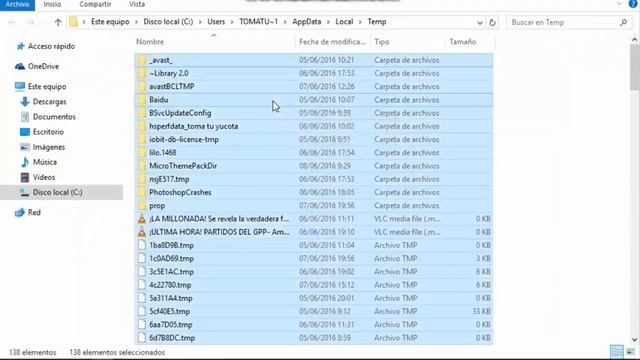The width and height of the screenshot is (640, 360).
Task: Click the prop folder icon
Action: [142, 206]
